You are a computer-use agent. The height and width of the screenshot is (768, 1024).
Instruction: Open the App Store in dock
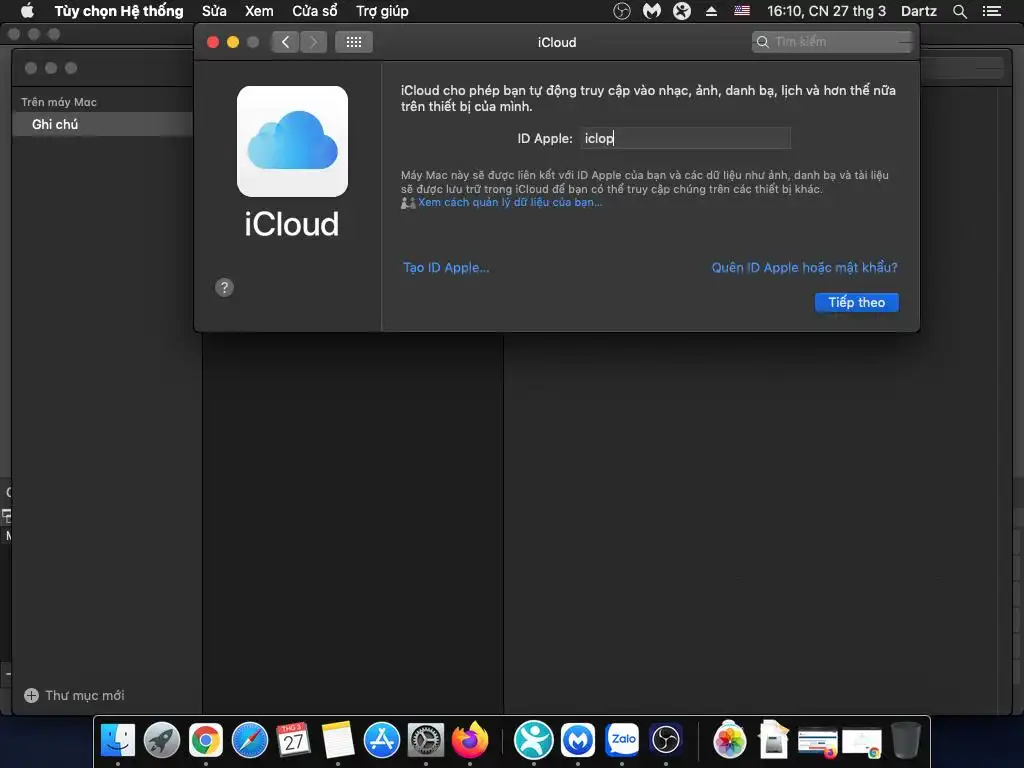pos(381,741)
